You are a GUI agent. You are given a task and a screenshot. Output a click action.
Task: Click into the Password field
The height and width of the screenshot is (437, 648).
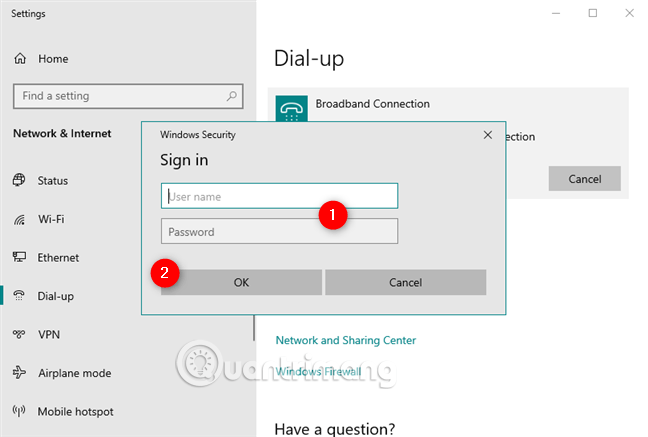(x=279, y=232)
